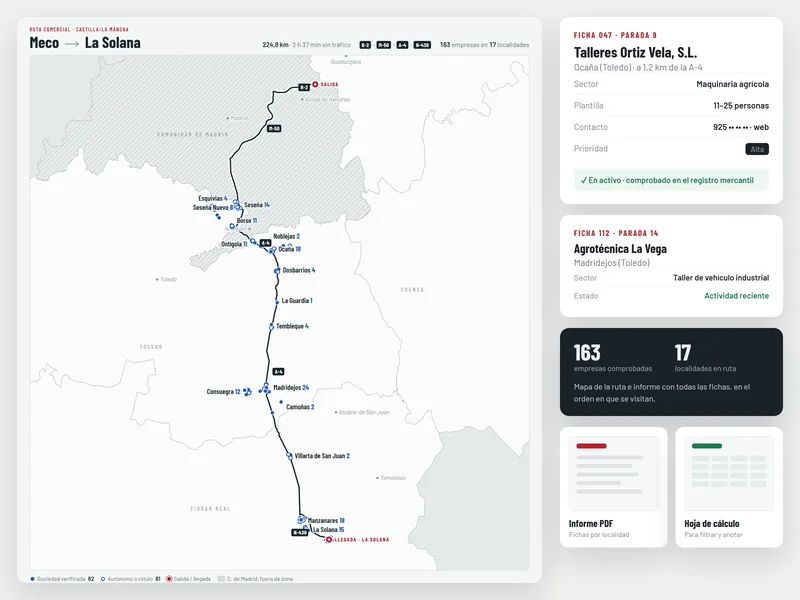Click the Actividad reciente status
This screenshot has height=600, width=800.
point(736,296)
